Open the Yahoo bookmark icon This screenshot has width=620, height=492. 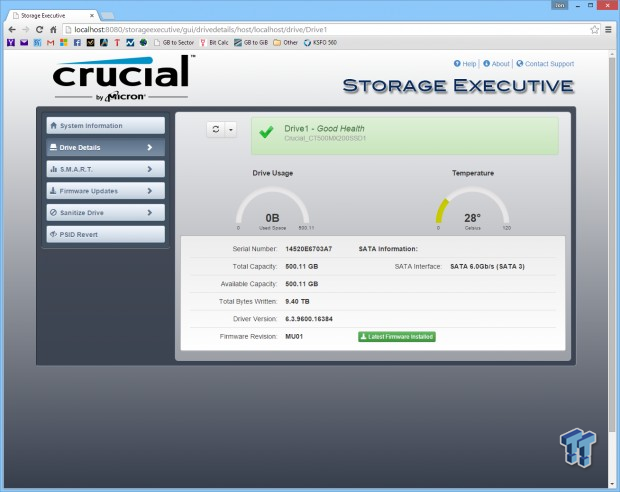[11, 42]
